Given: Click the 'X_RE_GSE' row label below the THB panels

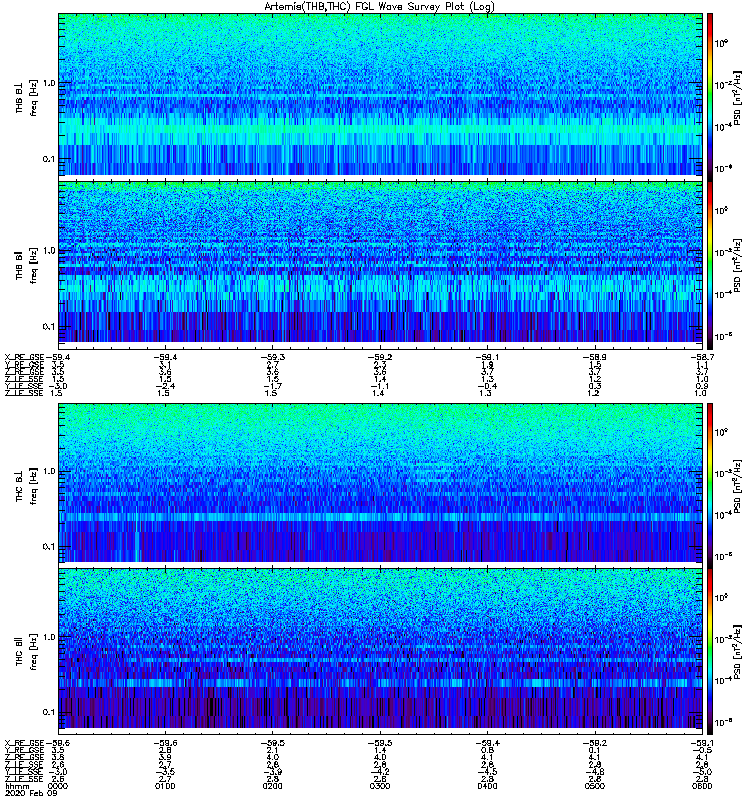Looking at the screenshot, I should pyautogui.click(x=24, y=357).
